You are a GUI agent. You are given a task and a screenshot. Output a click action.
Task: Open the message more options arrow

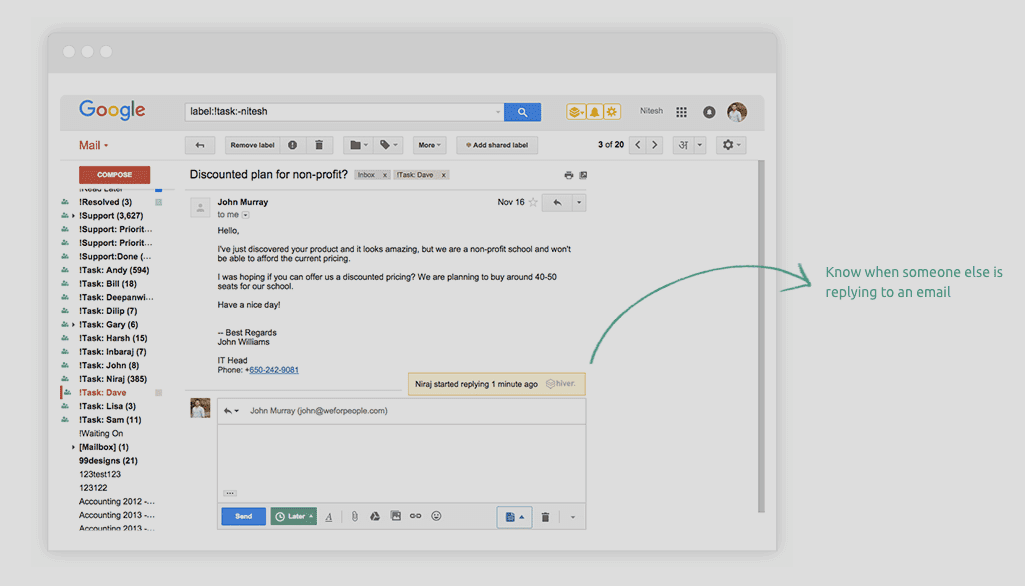point(579,203)
